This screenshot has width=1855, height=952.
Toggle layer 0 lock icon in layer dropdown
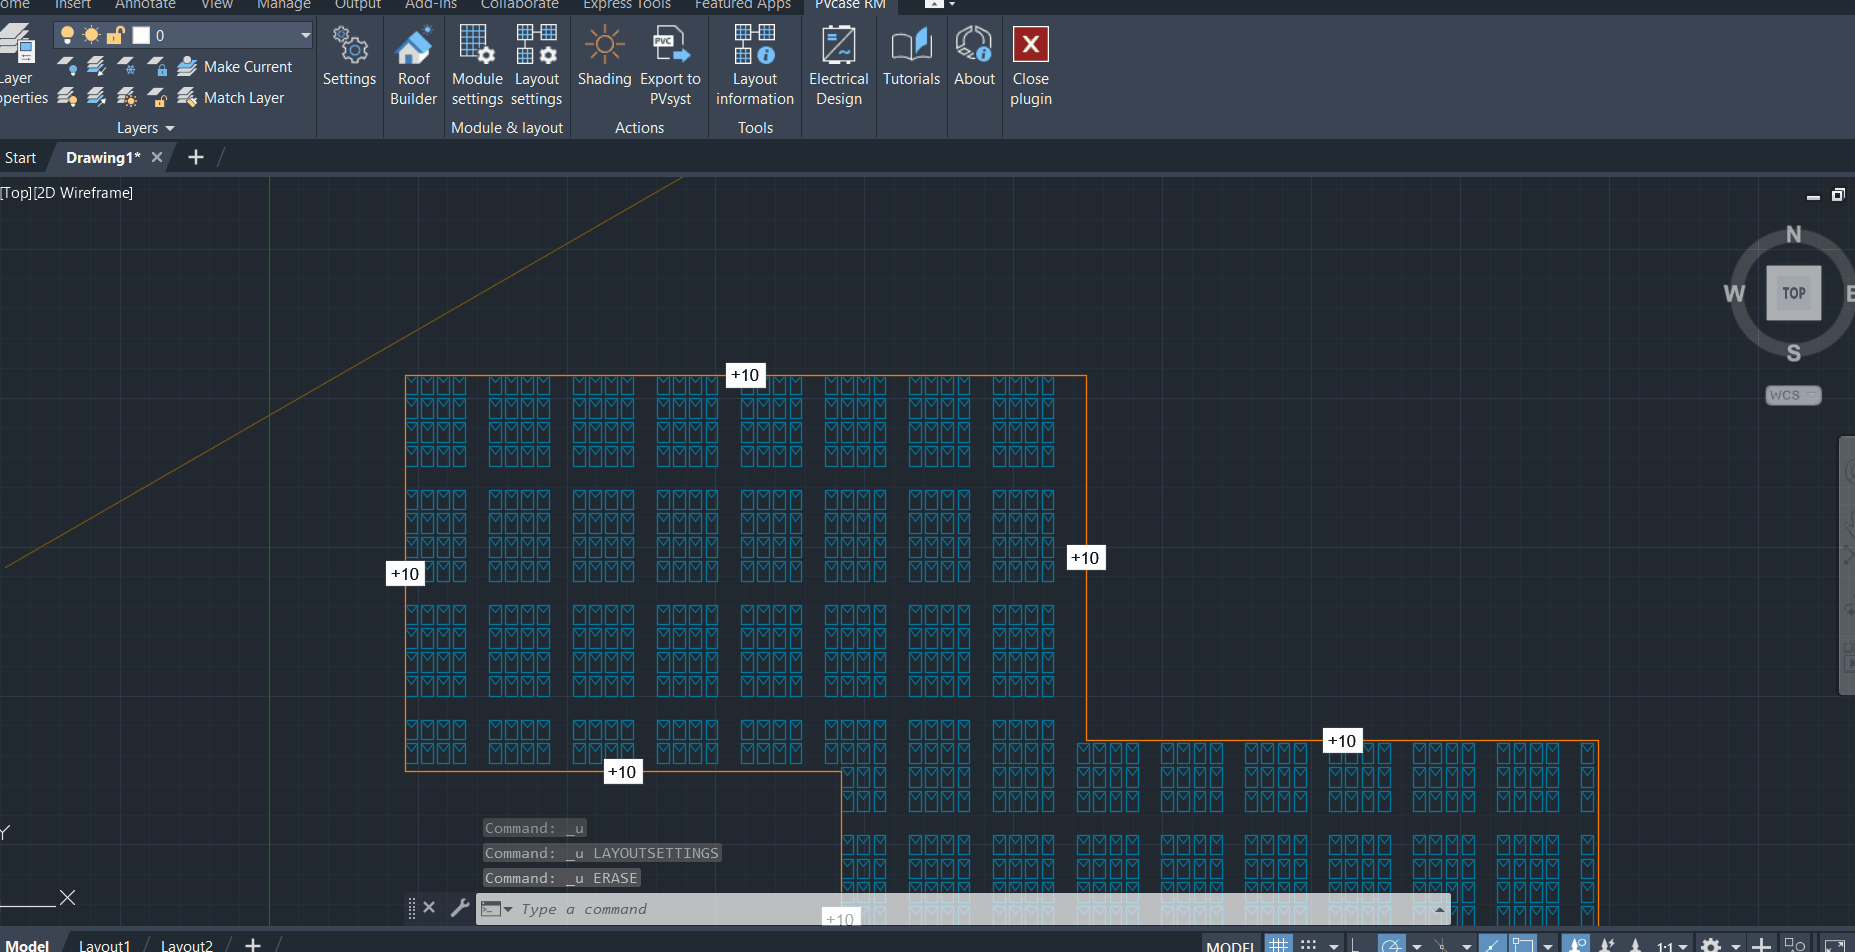coord(115,36)
